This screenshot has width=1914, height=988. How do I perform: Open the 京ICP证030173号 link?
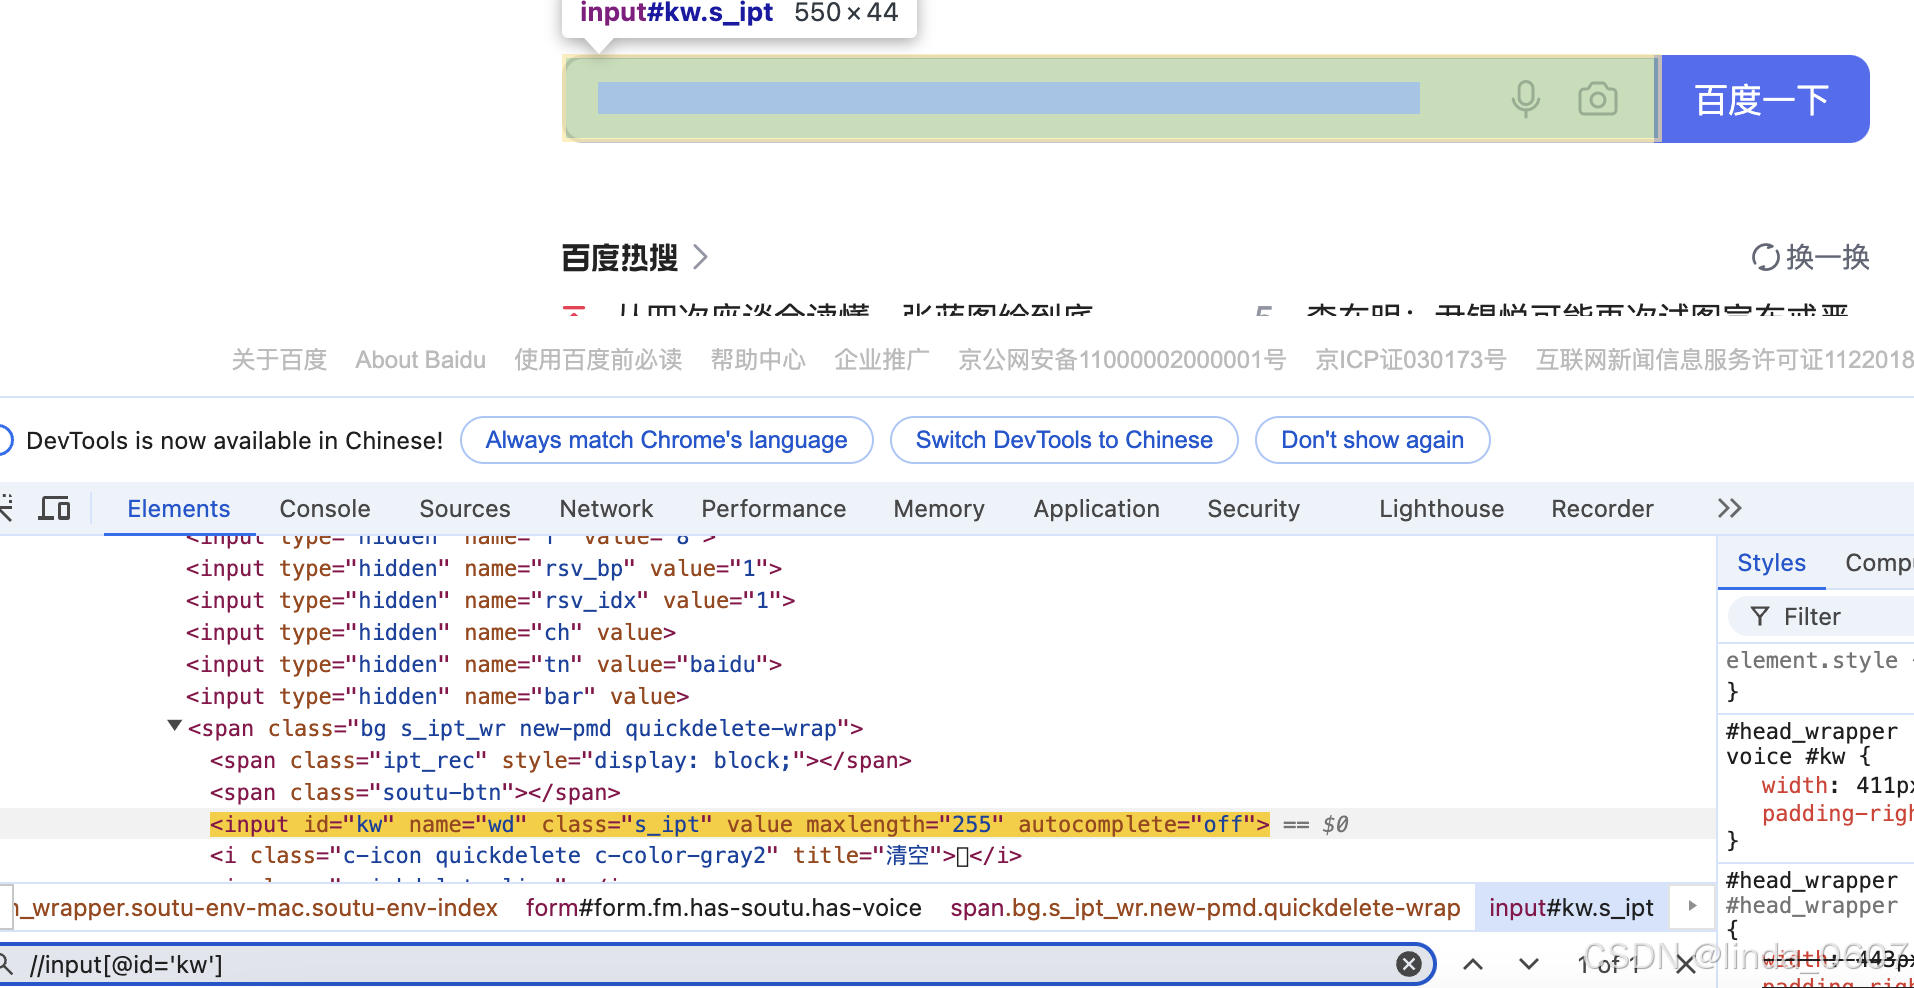[1411, 360]
